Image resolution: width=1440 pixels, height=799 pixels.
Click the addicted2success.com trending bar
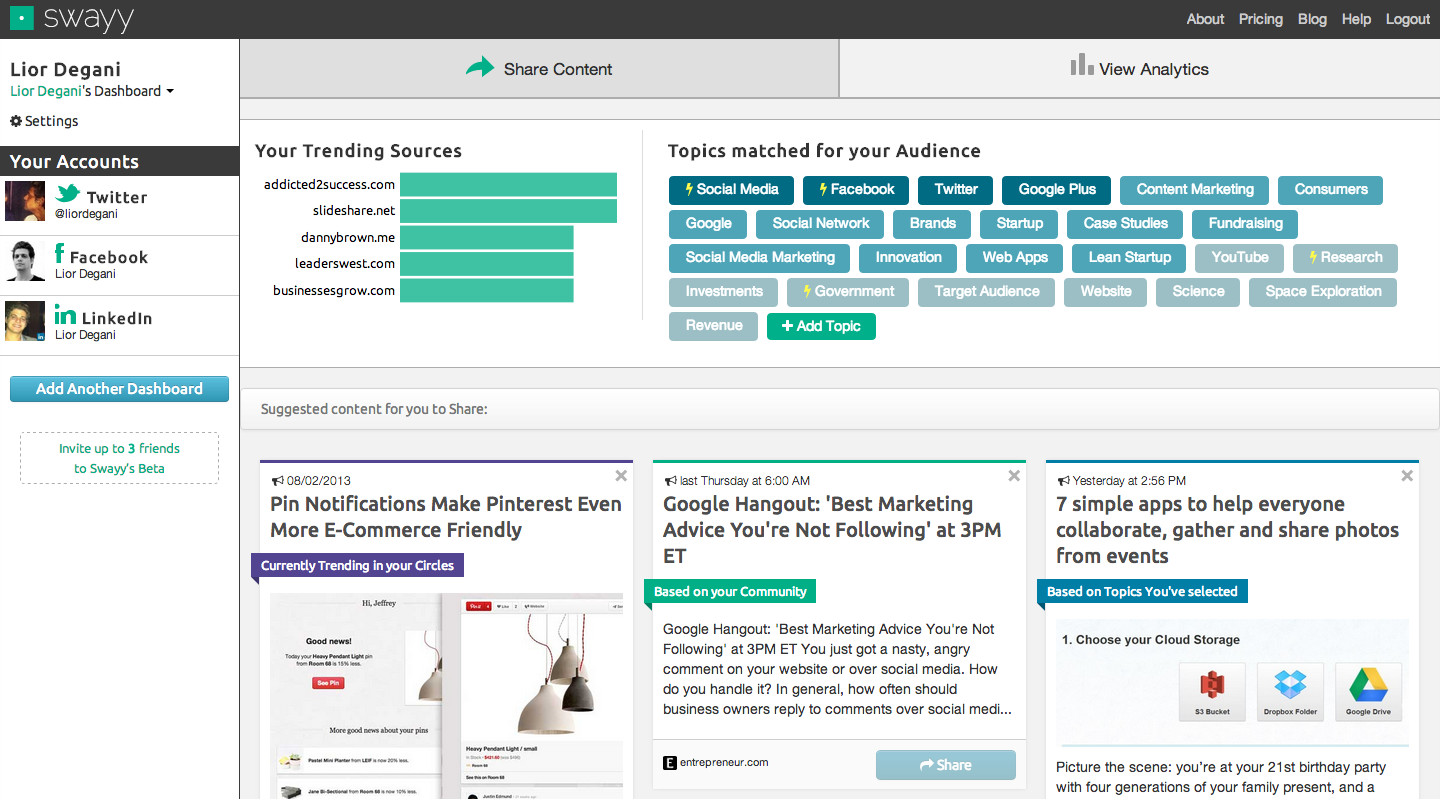click(508, 185)
